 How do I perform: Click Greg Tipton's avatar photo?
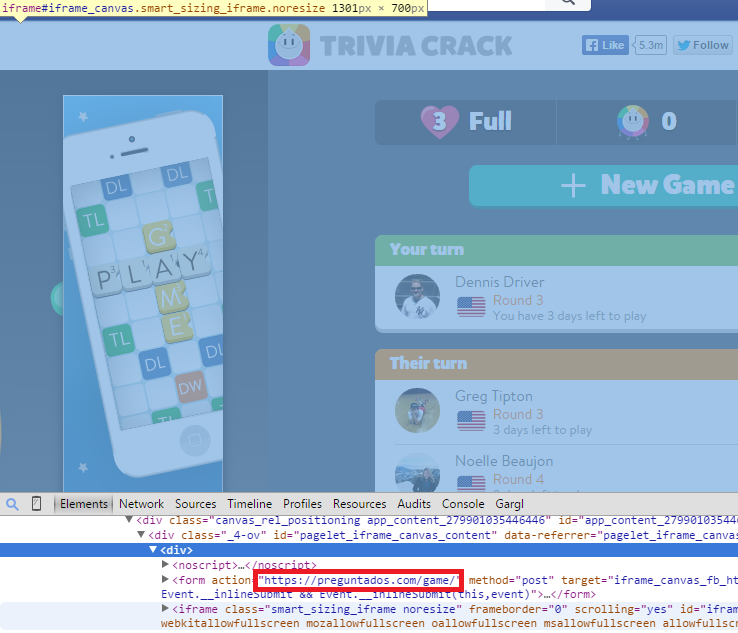click(416, 411)
